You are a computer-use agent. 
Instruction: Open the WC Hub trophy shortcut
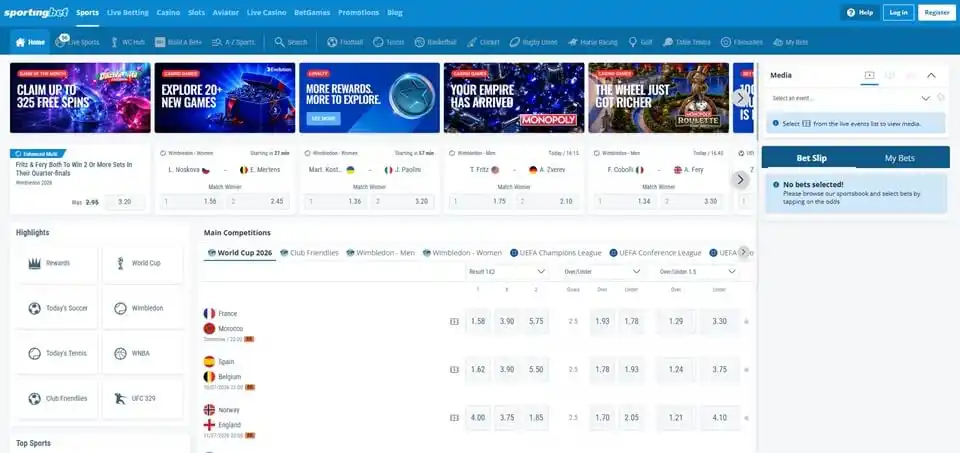[128, 42]
